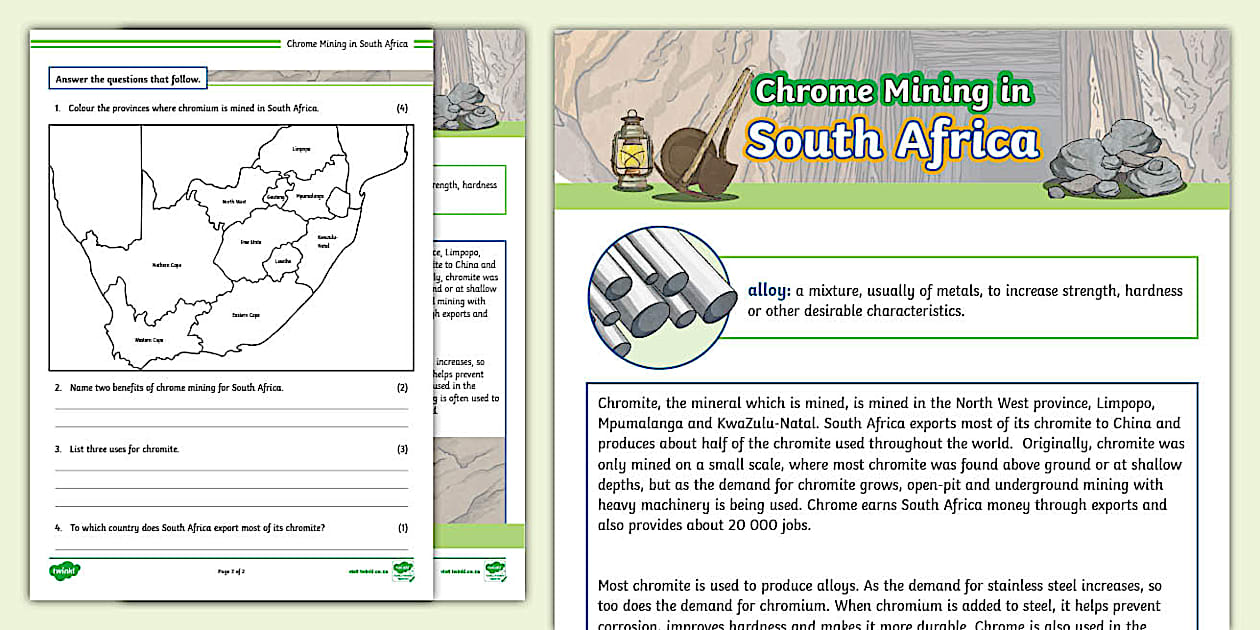Click the "Chrome Mining in" title text
The image size is (1260, 630).
click(x=892, y=92)
